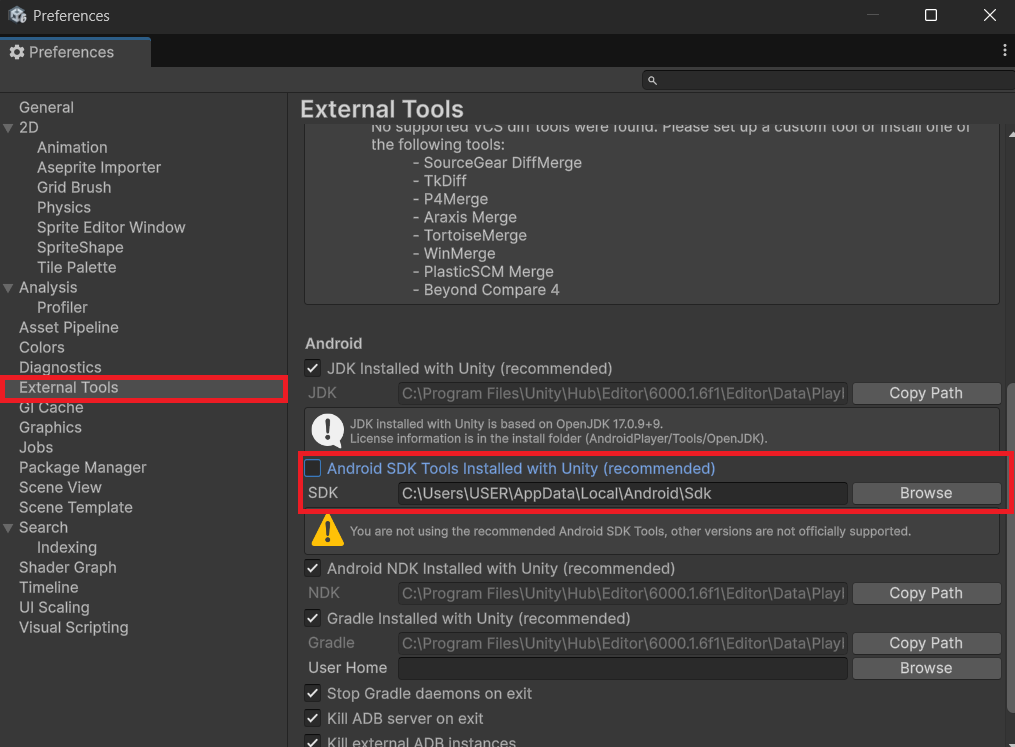Viewport: 1015px width, 747px height.
Task: Open Graphics preferences
Action: click(x=50, y=428)
